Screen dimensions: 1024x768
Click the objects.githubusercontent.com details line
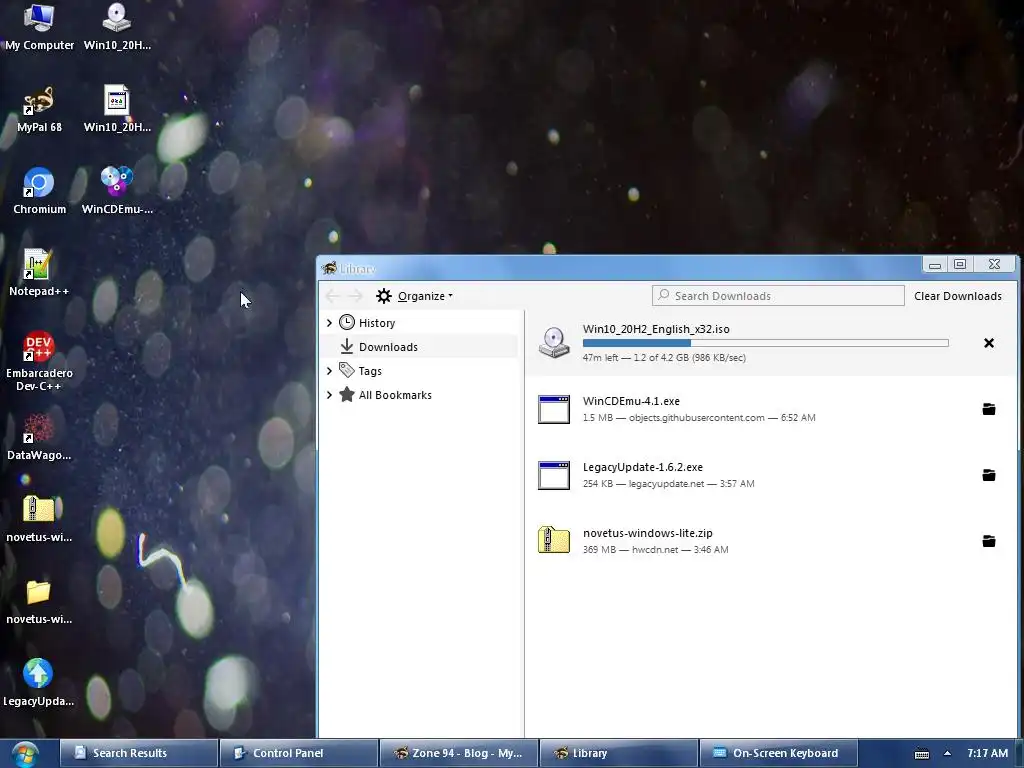pyautogui.click(x=699, y=418)
